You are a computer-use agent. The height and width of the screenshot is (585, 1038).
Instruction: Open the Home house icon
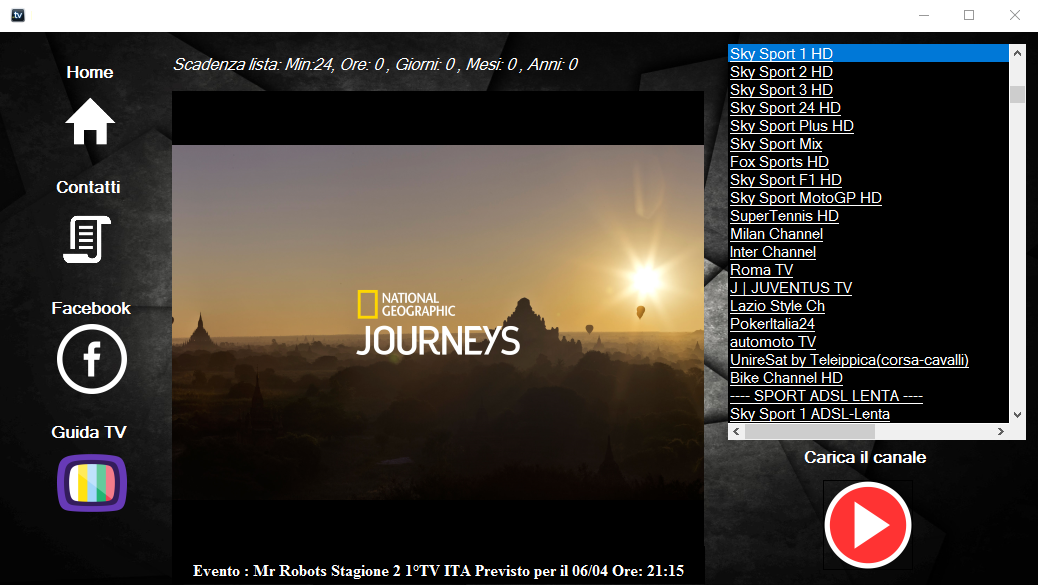click(x=90, y=121)
